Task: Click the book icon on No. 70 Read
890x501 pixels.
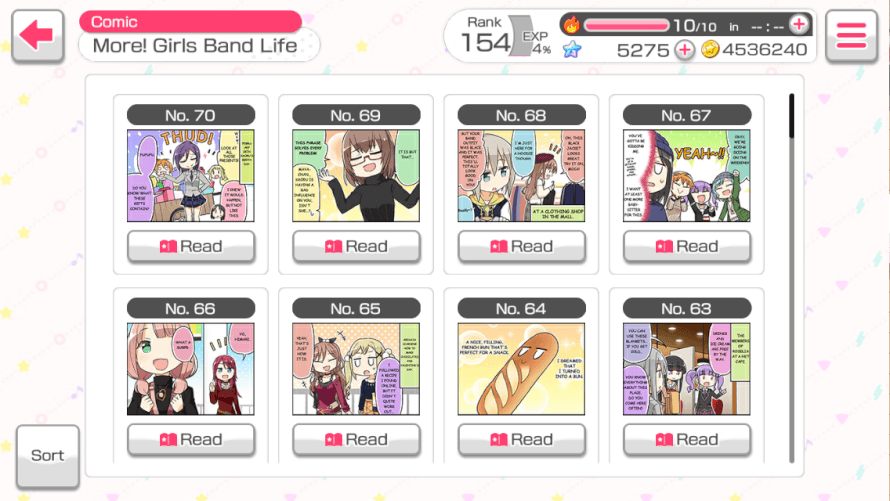Action: (168, 246)
